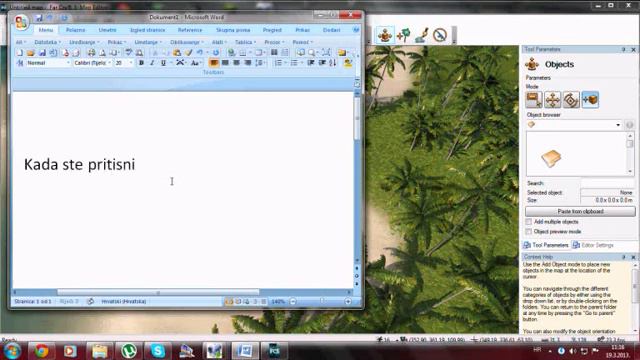Viewport: 640px width, 360px height.
Task: Click the folder thumbnail in Object browser
Action: [x=551, y=158]
